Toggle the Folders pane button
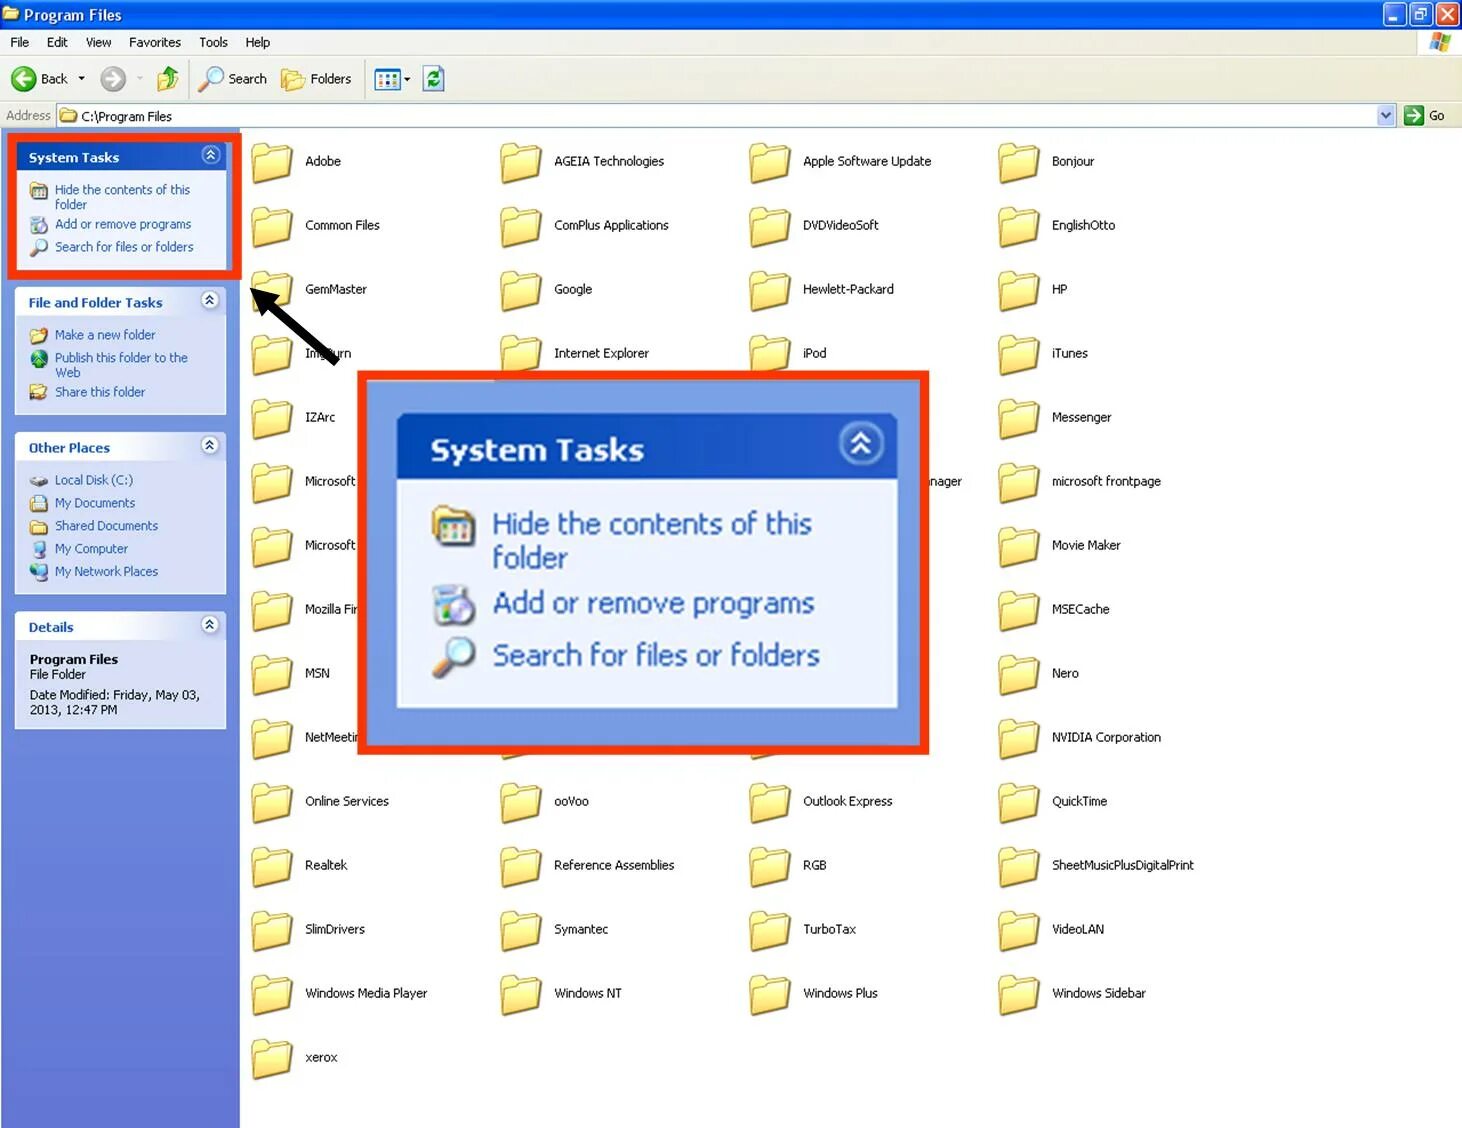This screenshot has width=1462, height=1128. pyautogui.click(x=317, y=79)
